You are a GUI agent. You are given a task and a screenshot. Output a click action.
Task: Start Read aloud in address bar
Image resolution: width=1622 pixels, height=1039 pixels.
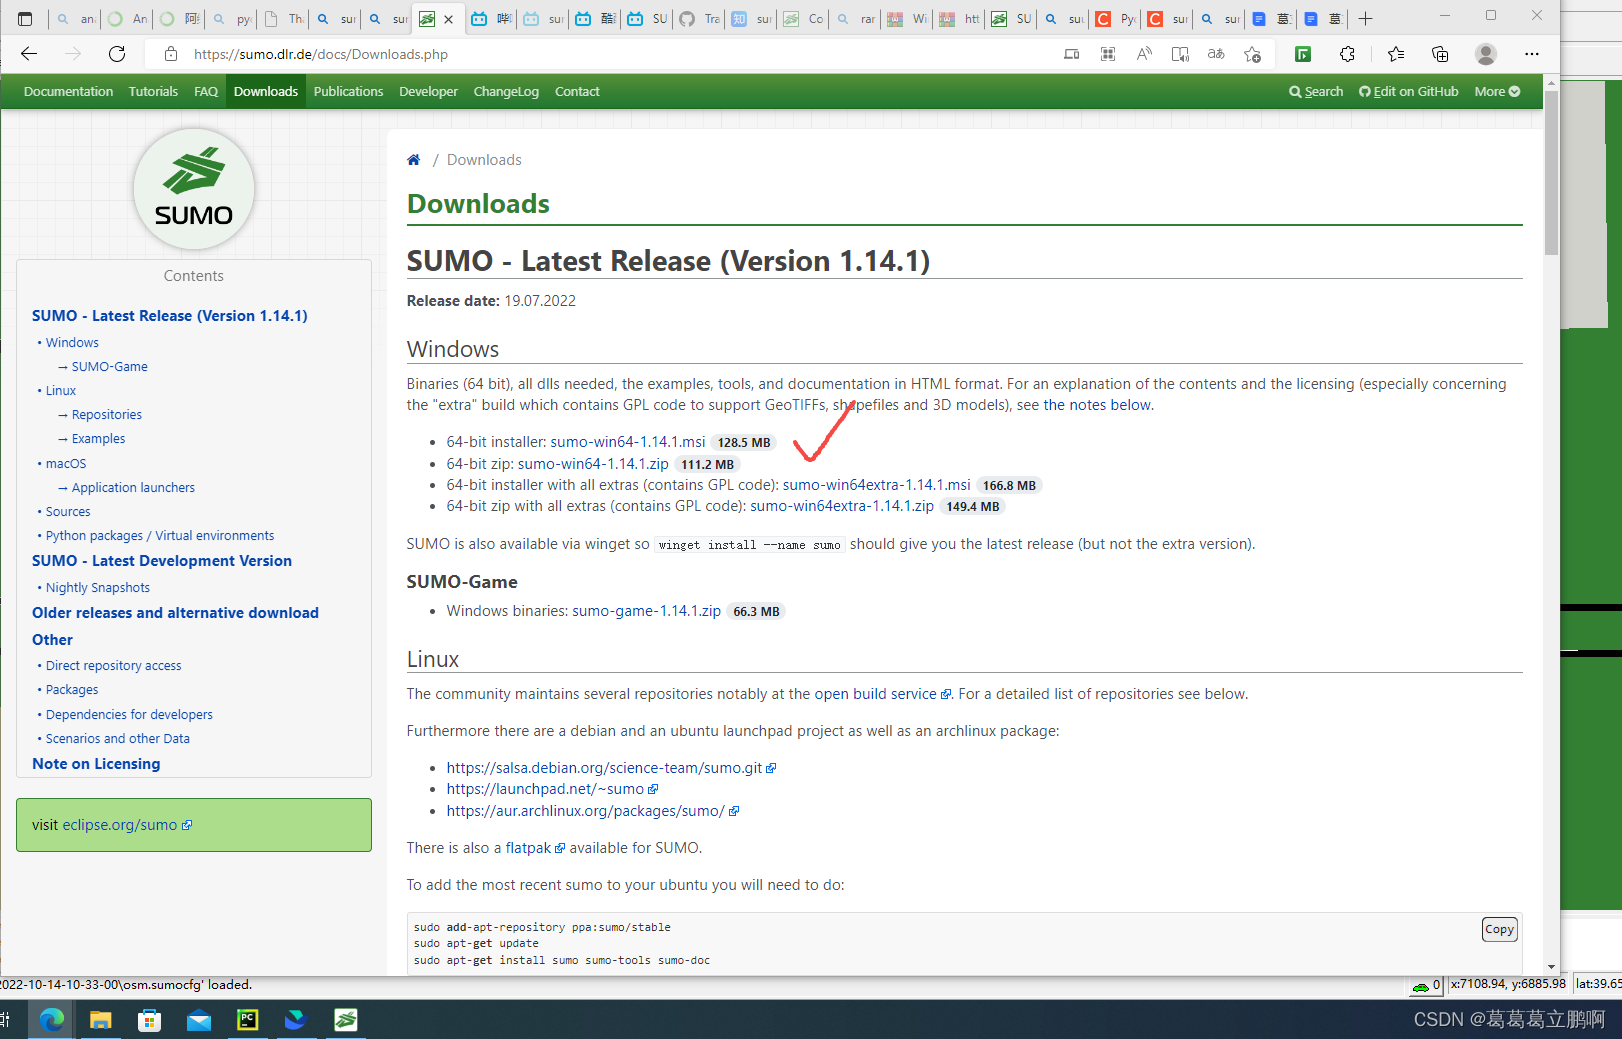(x=1144, y=54)
